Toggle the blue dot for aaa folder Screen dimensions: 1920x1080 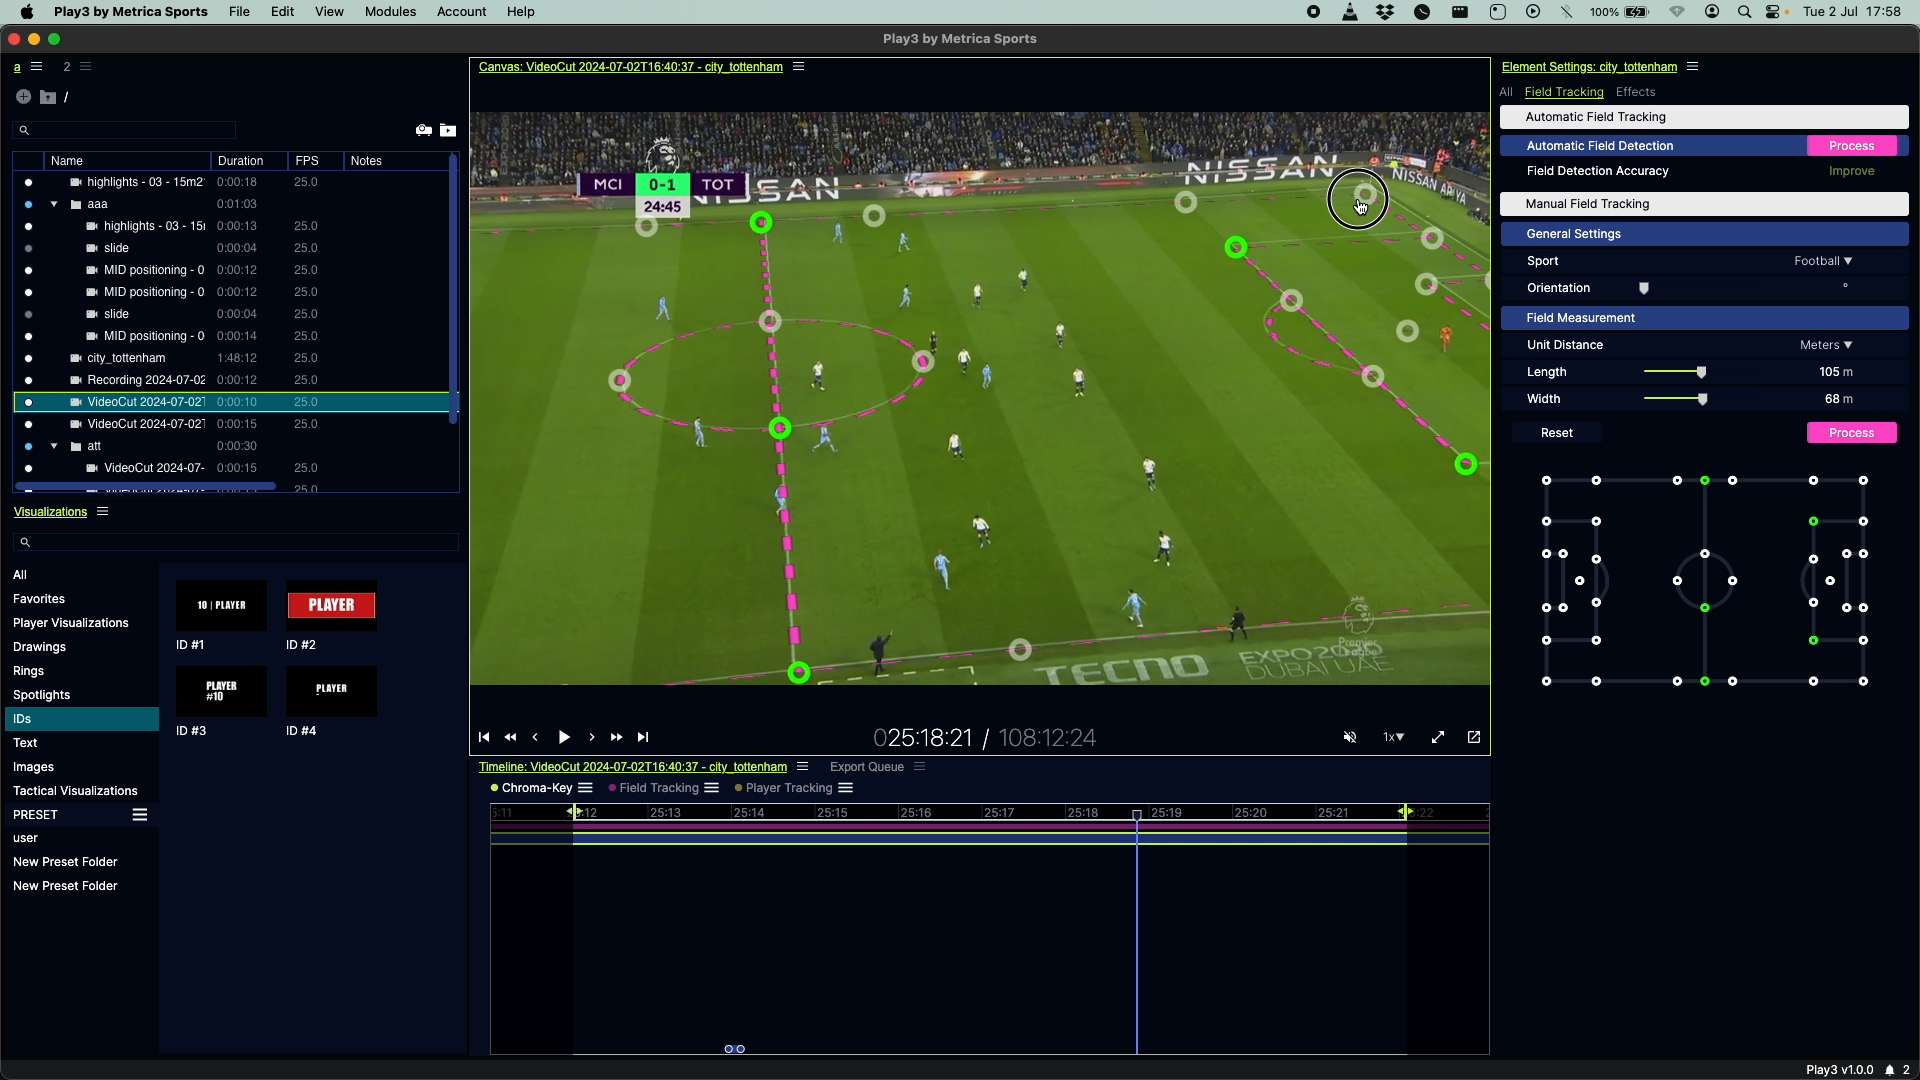[28, 204]
